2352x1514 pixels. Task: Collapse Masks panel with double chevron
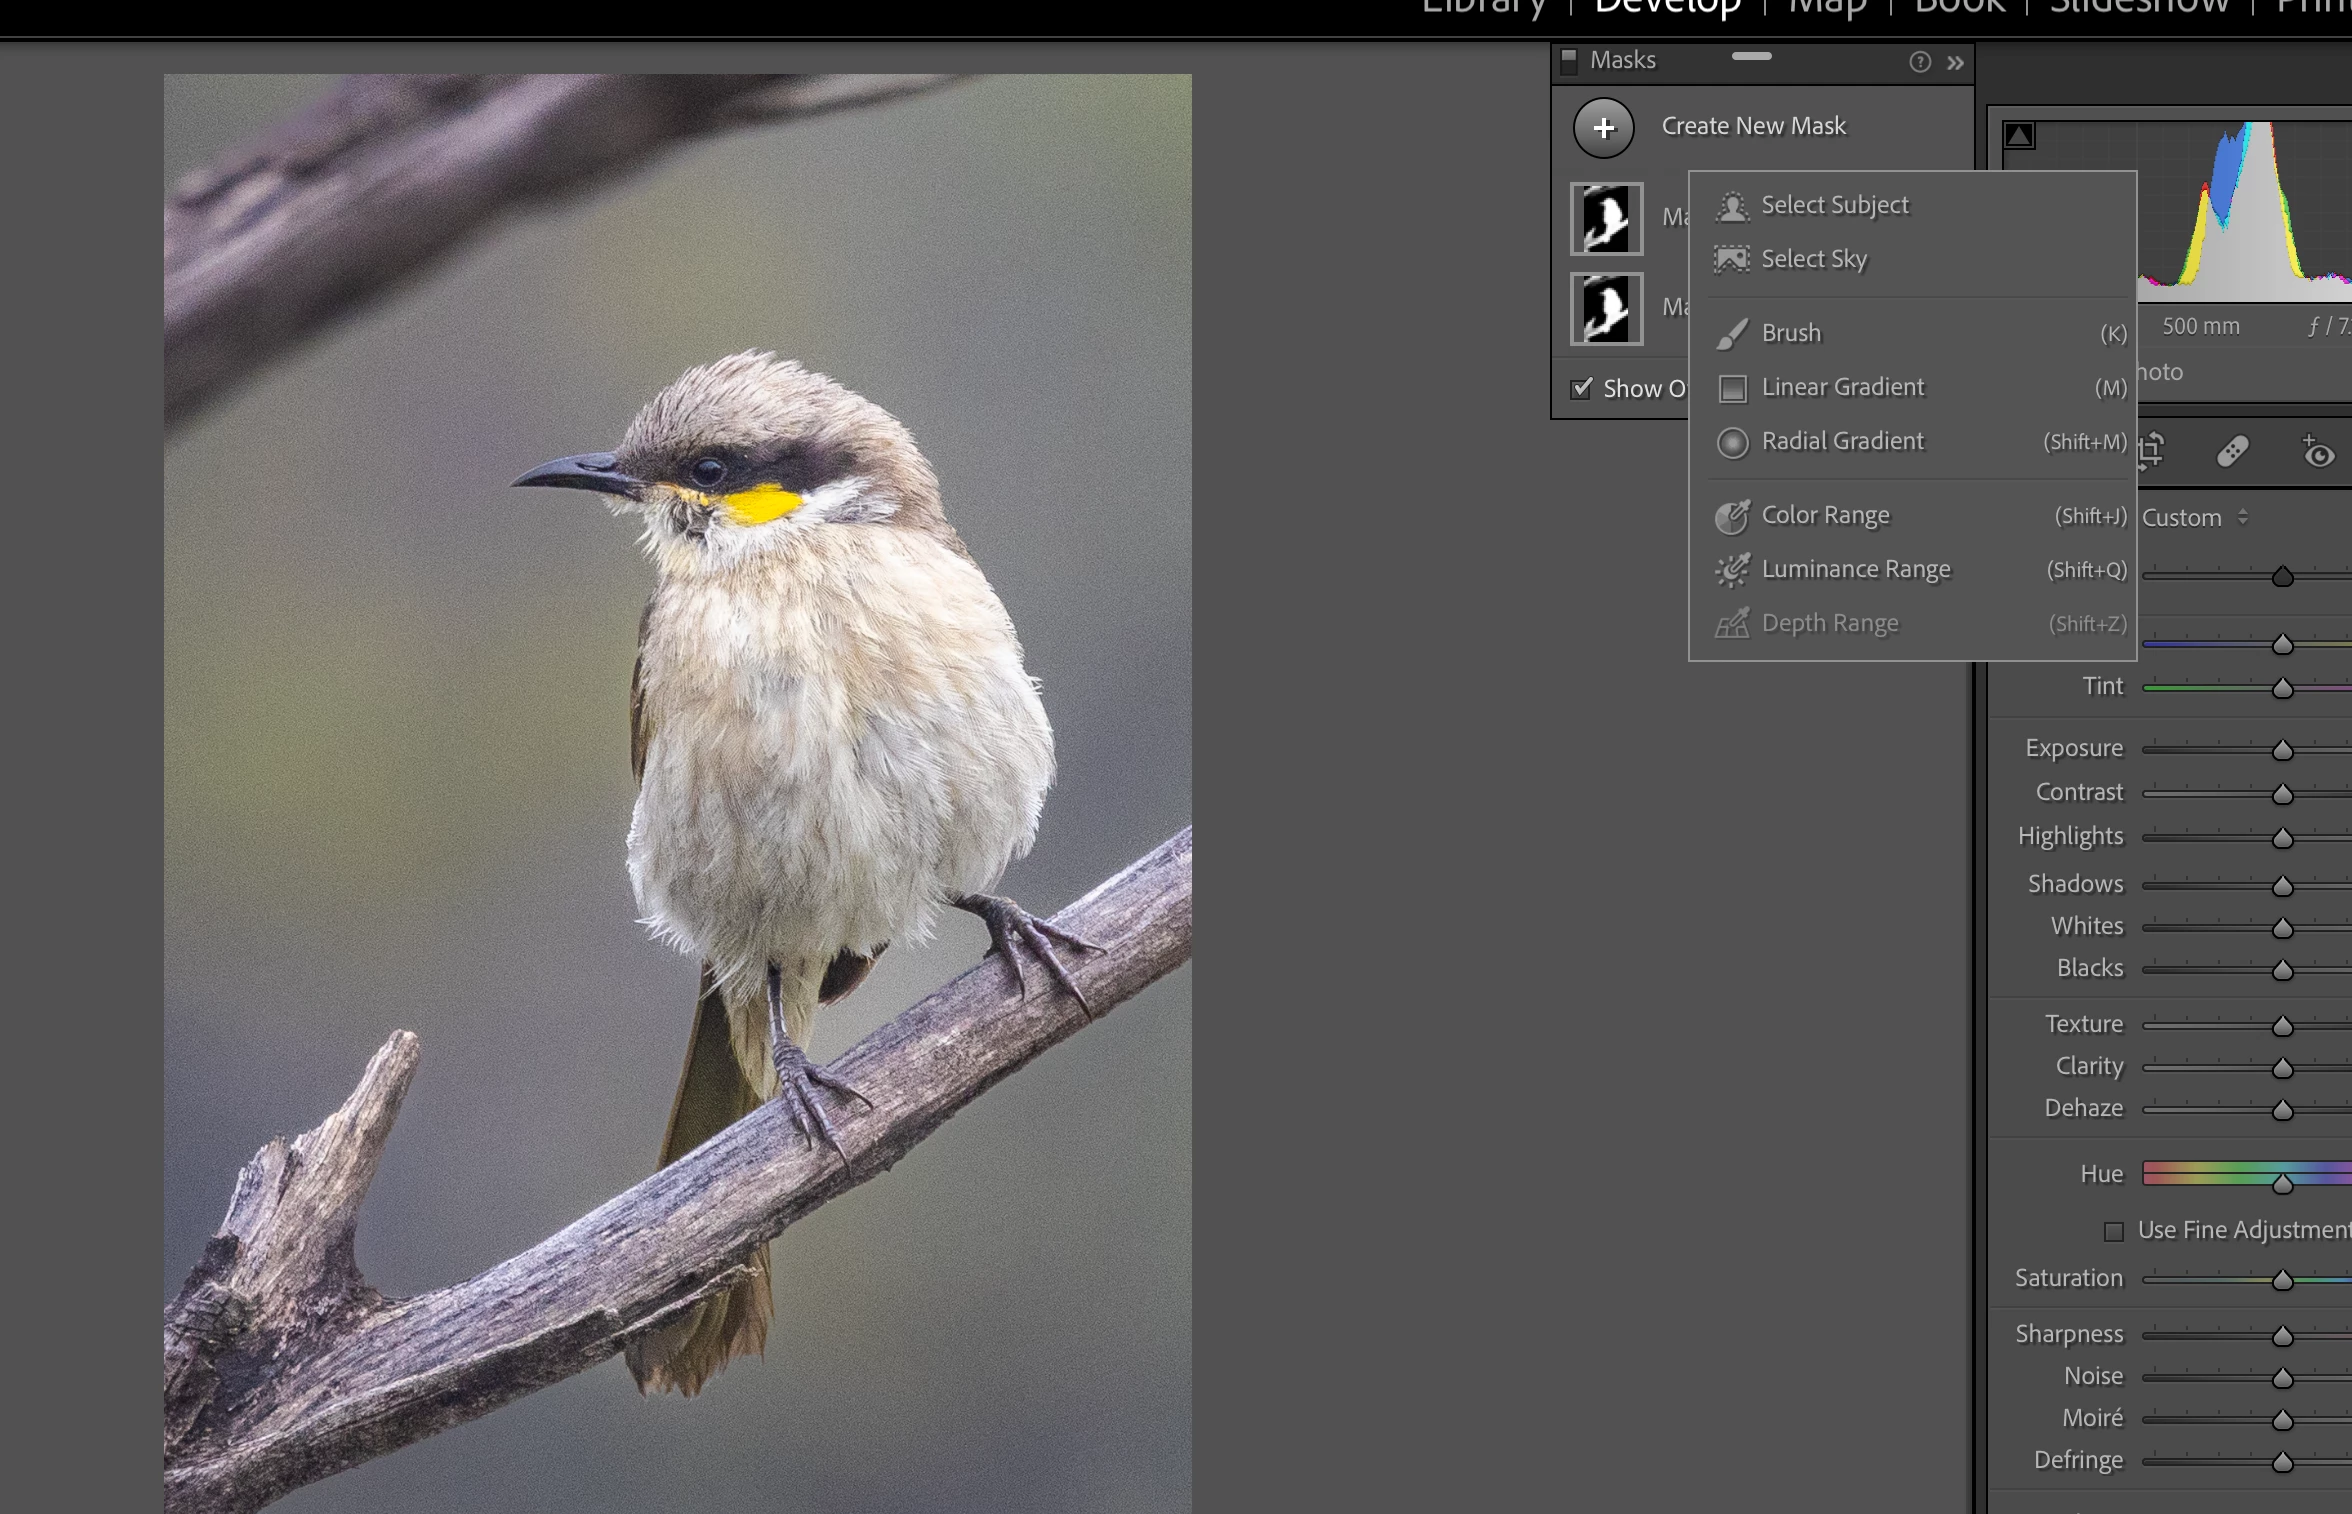1955,63
